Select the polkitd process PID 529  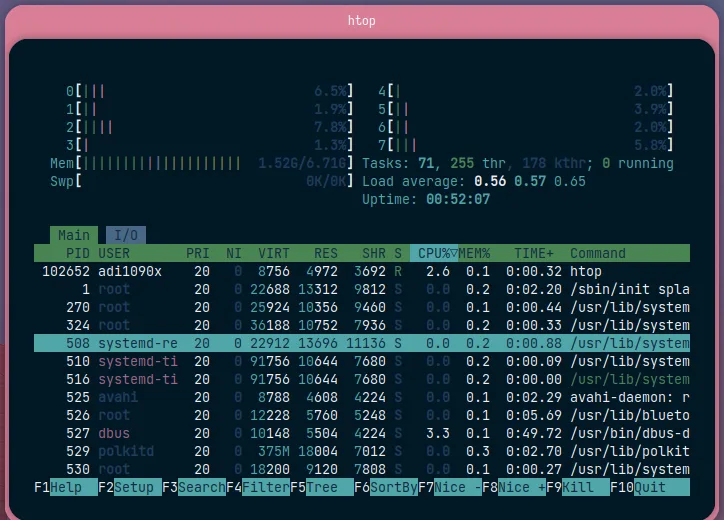362,451
